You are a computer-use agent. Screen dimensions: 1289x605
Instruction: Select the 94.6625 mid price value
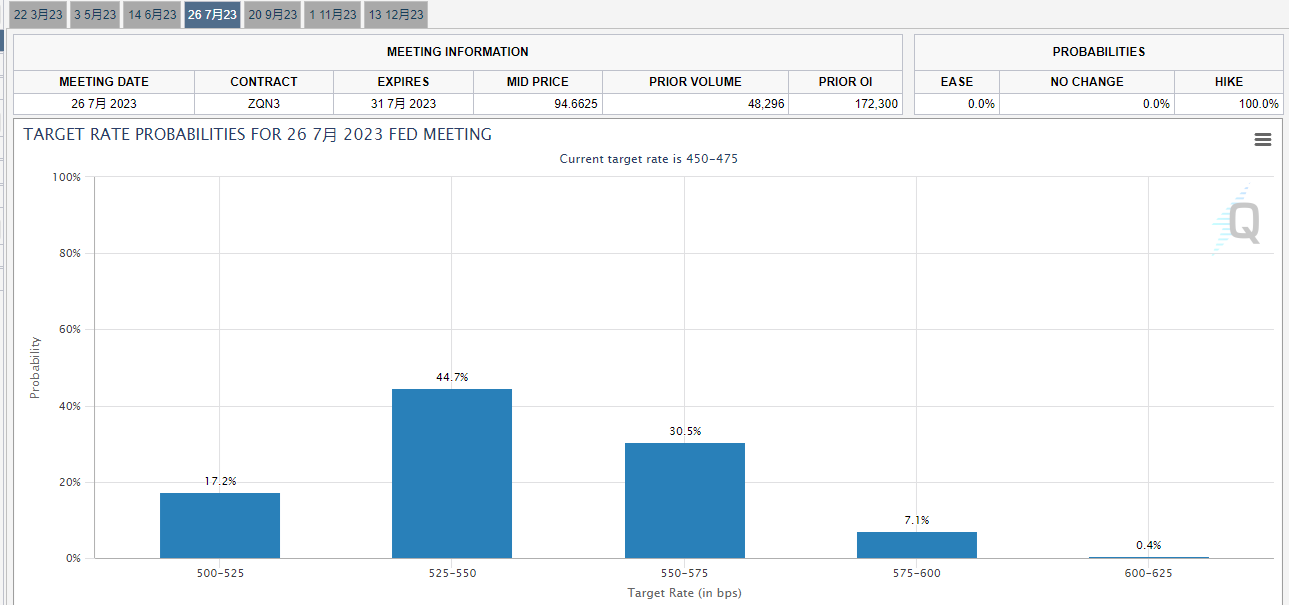pos(538,104)
